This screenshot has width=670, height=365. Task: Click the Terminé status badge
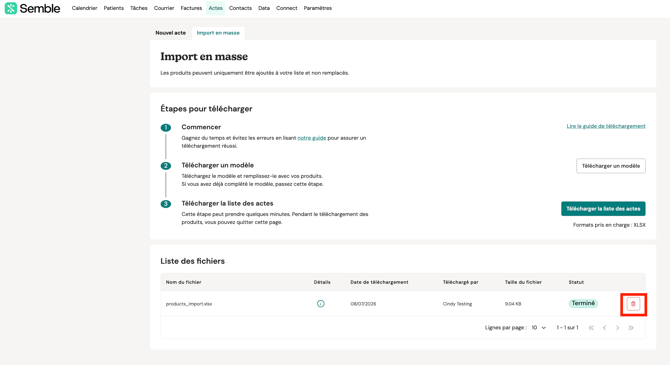click(583, 303)
